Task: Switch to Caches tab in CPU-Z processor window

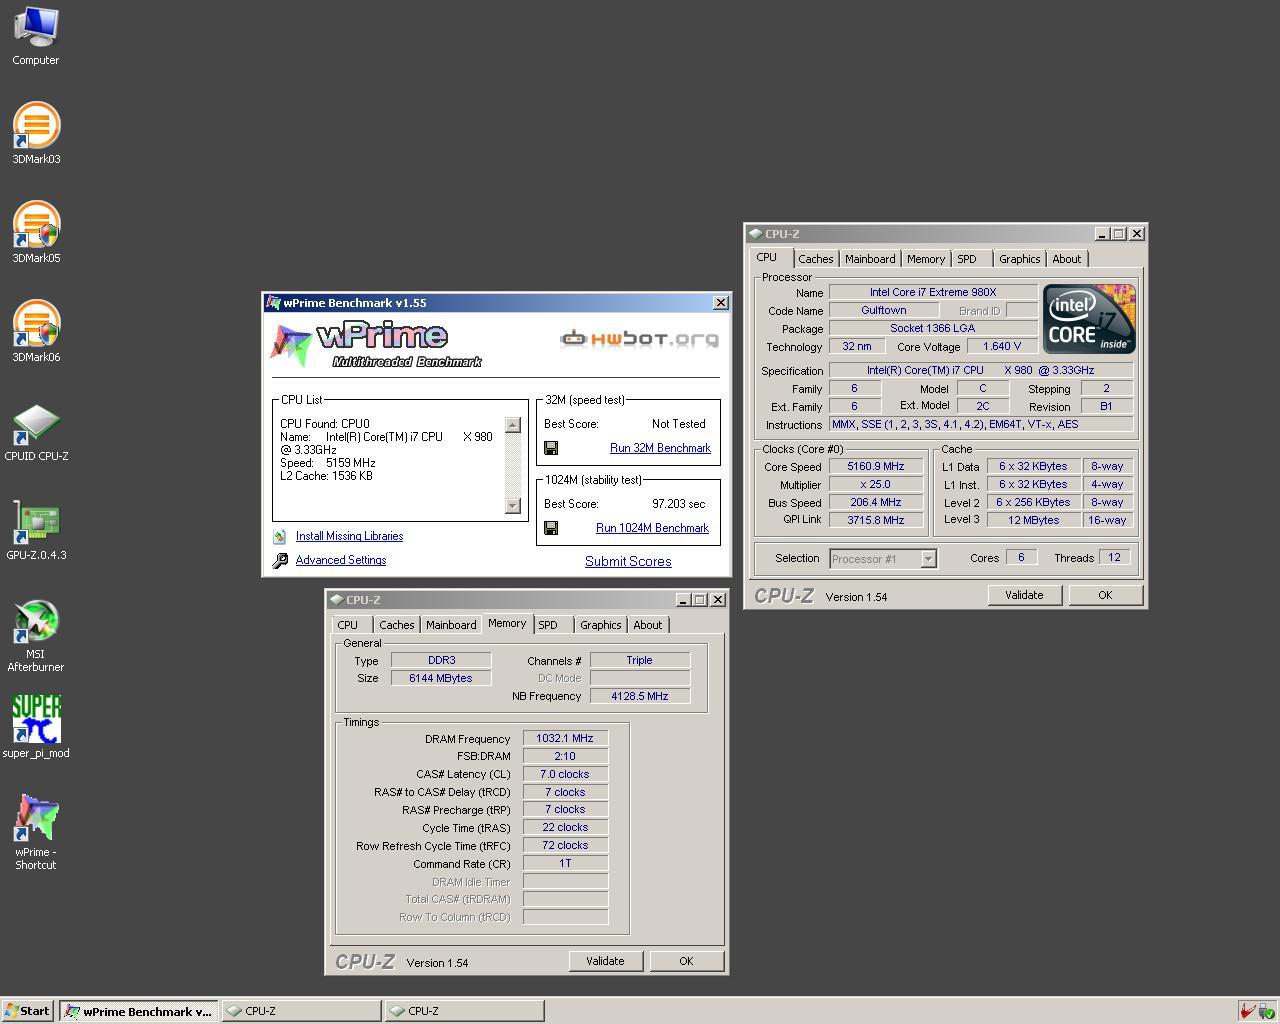Action: coord(815,259)
